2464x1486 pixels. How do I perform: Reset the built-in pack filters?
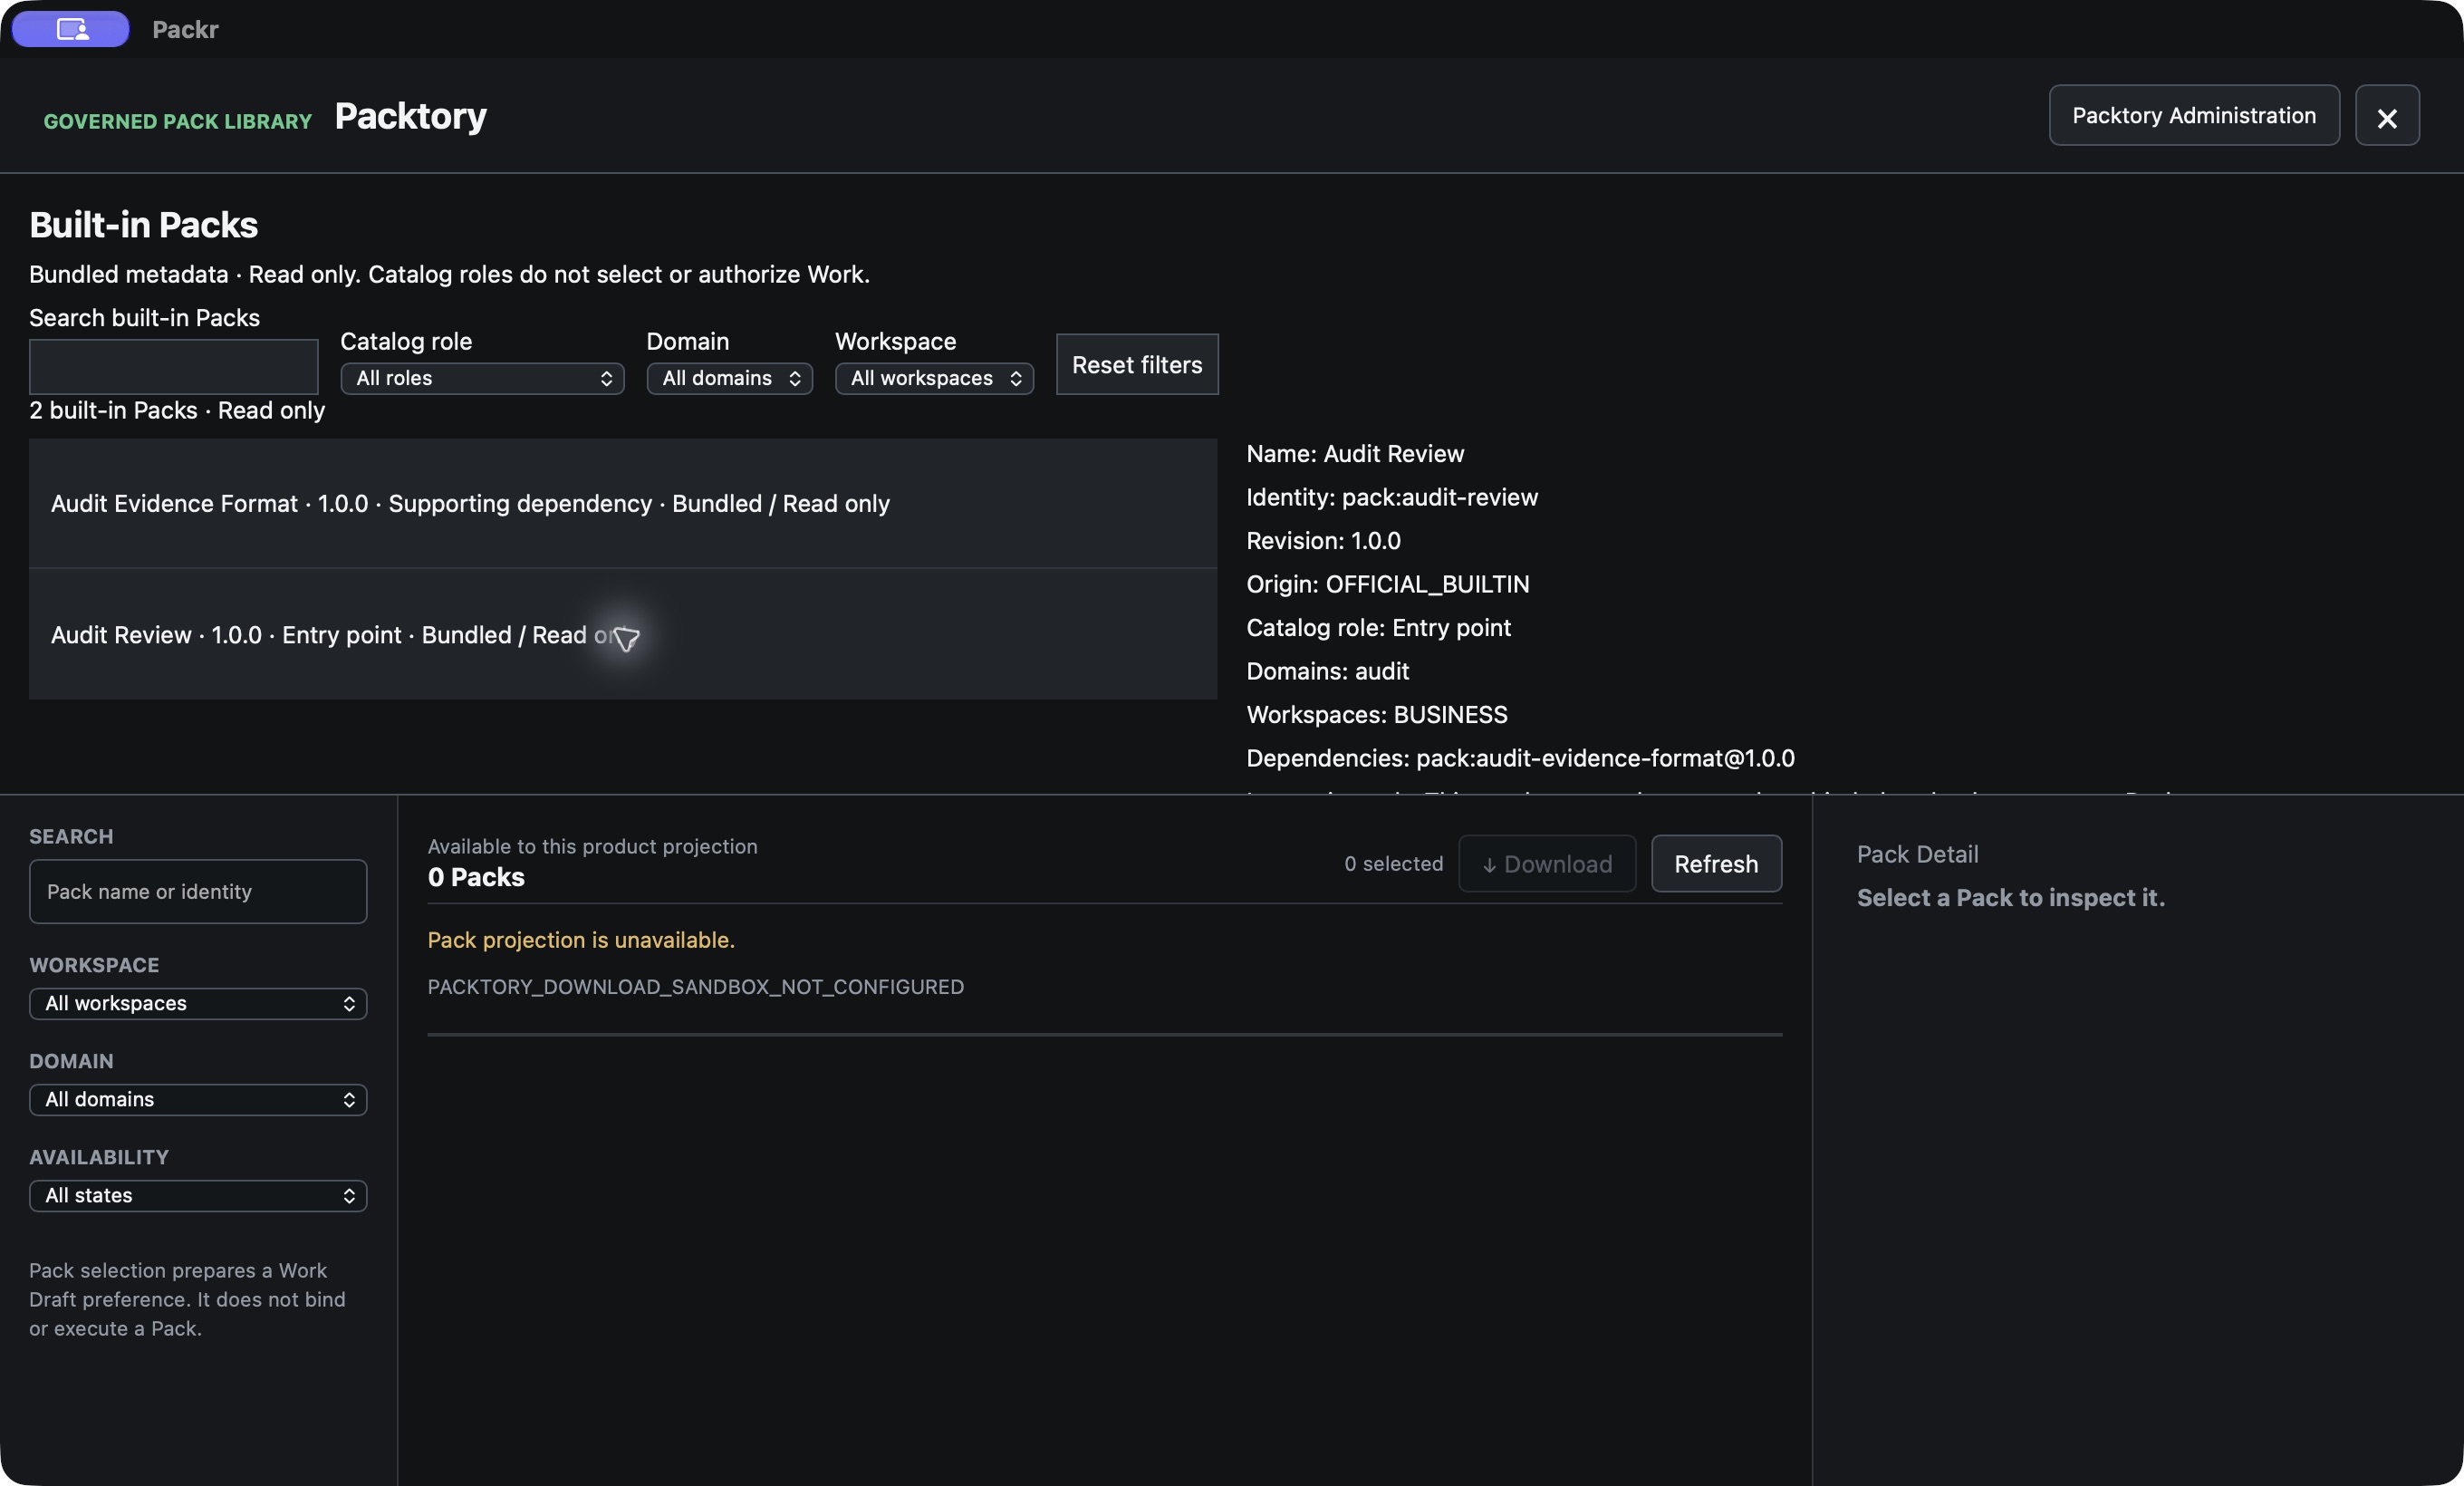click(x=1137, y=365)
